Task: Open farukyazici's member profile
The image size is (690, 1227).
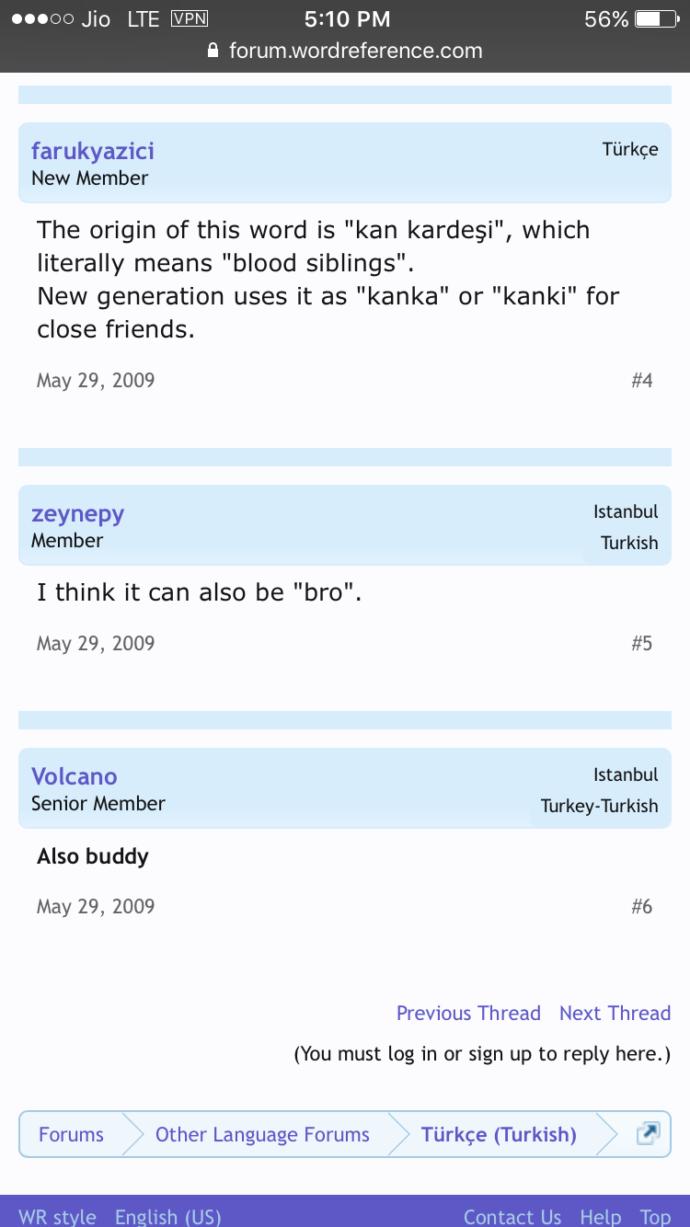Action: tap(92, 151)
